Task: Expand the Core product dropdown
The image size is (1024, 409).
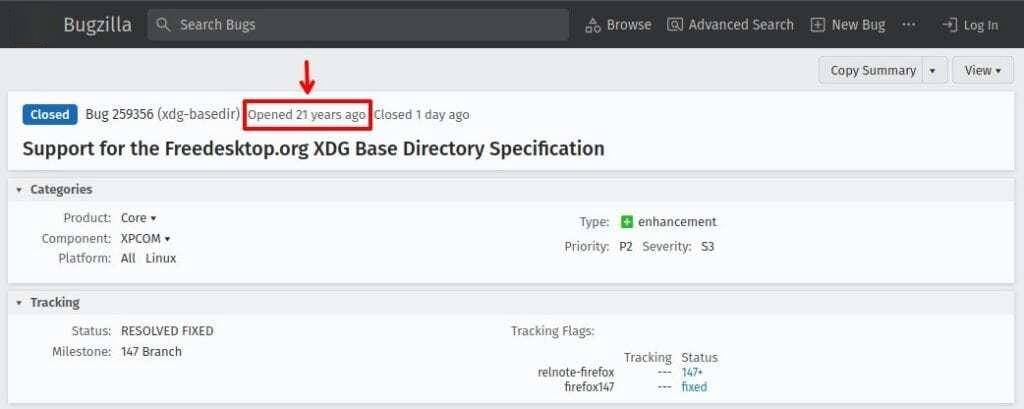Action: click(x=139, y=218)
